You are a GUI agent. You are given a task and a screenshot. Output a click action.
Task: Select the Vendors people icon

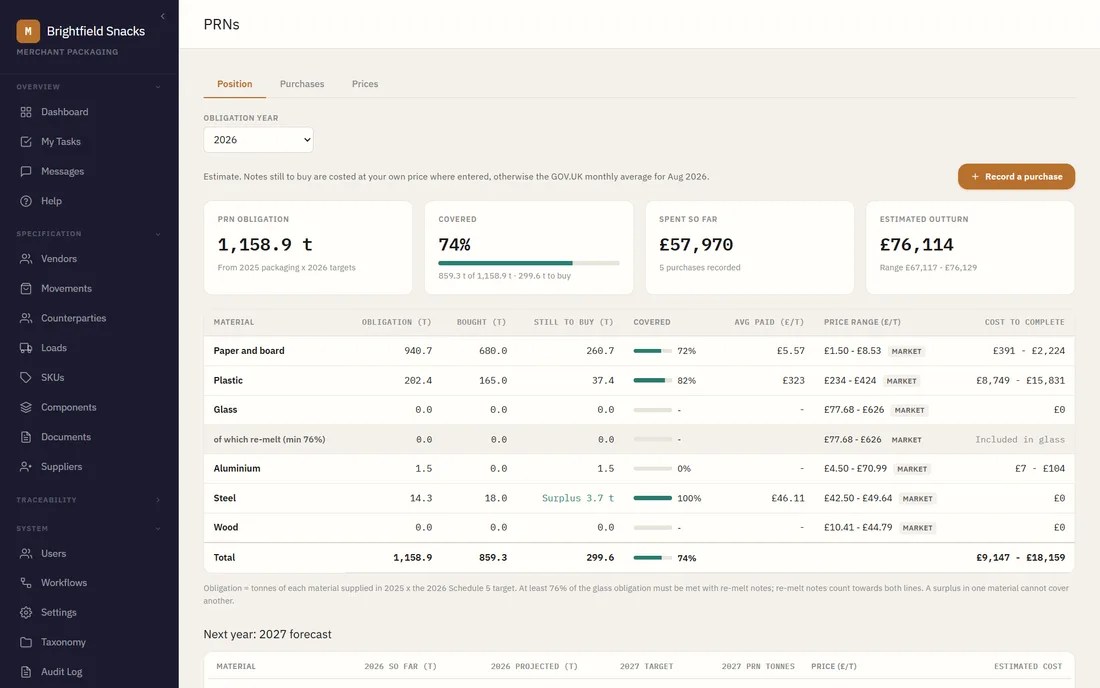coord(26,259)
